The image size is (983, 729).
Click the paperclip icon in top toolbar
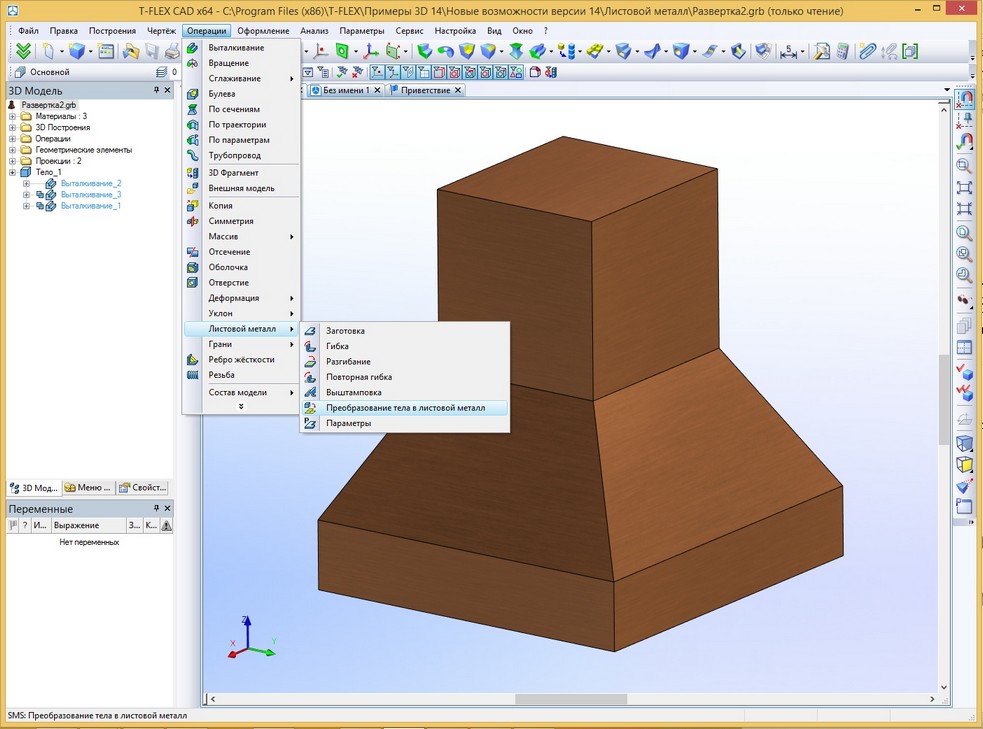coord(866,51)
